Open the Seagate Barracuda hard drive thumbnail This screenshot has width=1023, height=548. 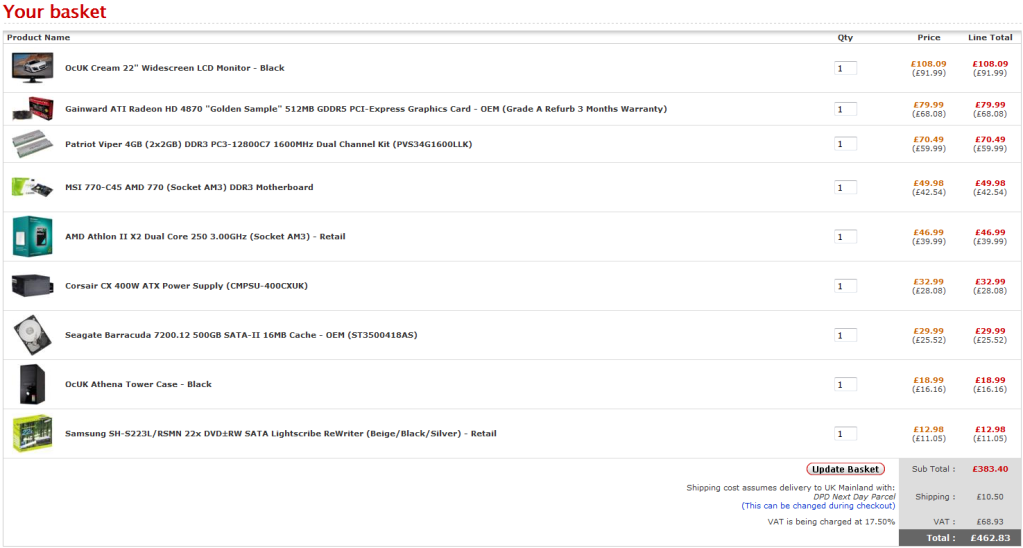(33, 335)
